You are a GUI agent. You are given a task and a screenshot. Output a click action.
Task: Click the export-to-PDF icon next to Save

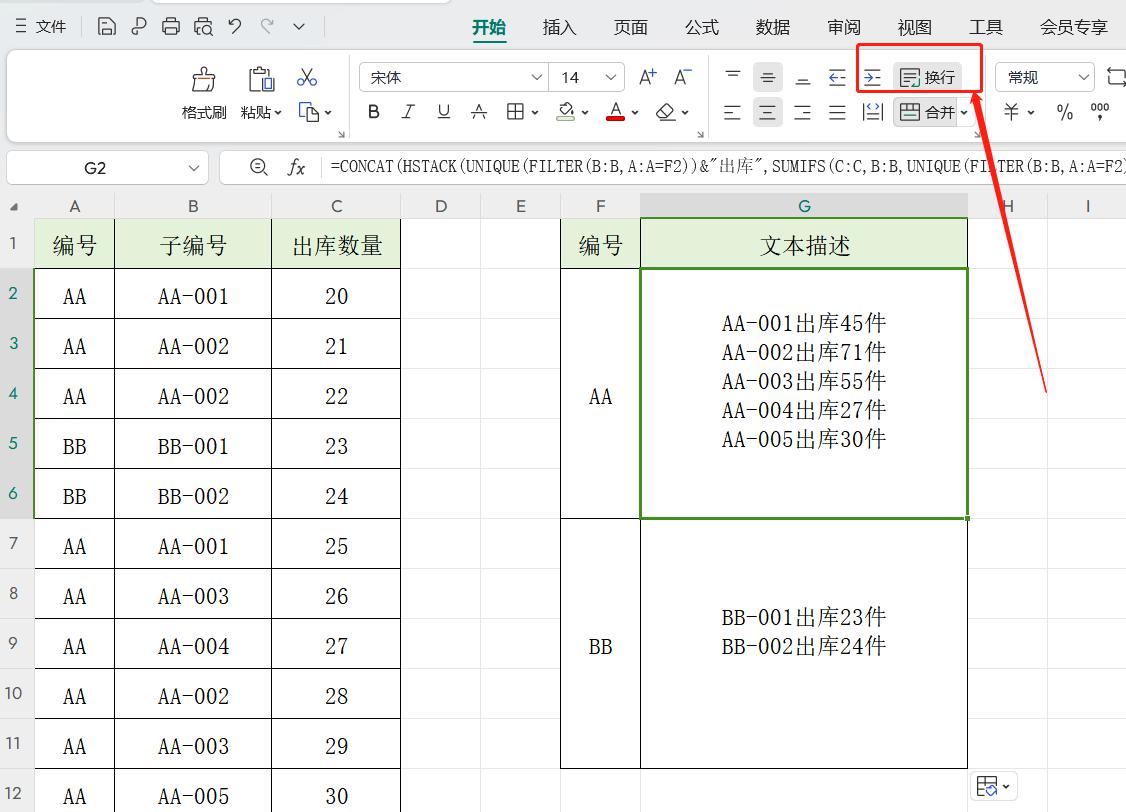pos(139,27)
